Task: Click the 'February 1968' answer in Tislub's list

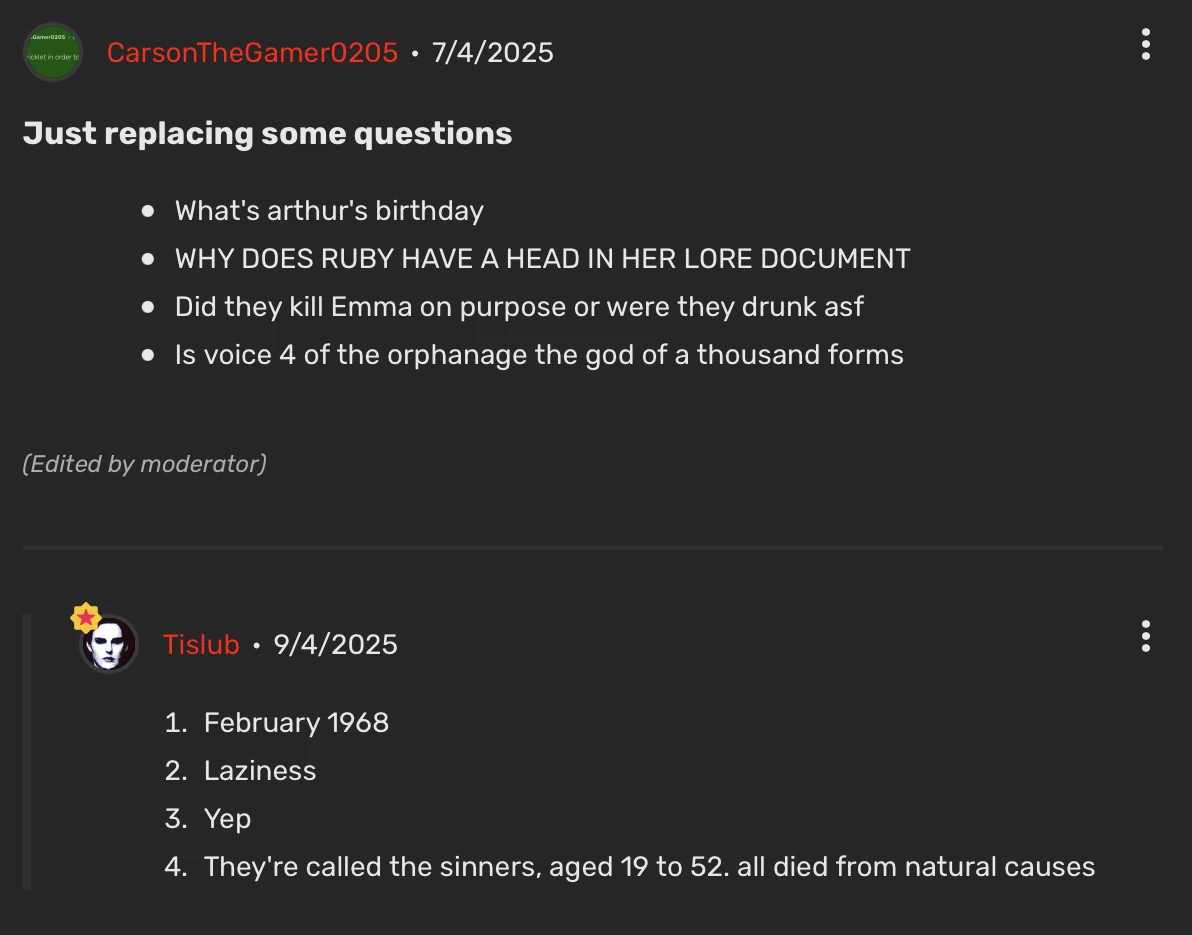Action: (296, 722)
